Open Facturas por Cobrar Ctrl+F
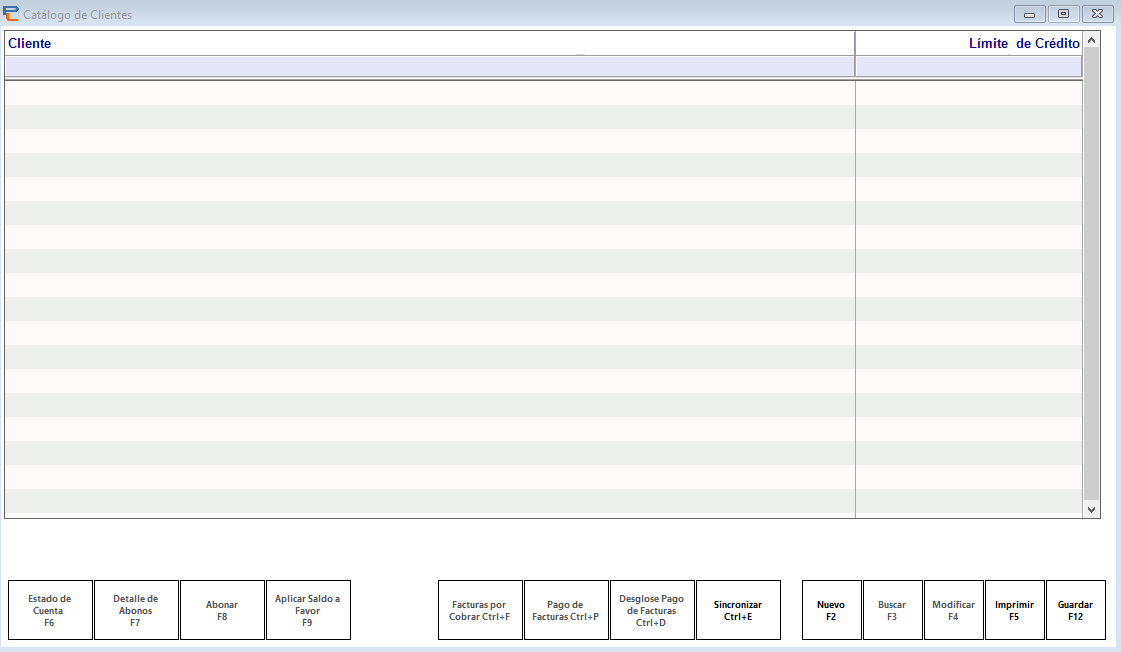1121x652 pixels. pos(480,610)
